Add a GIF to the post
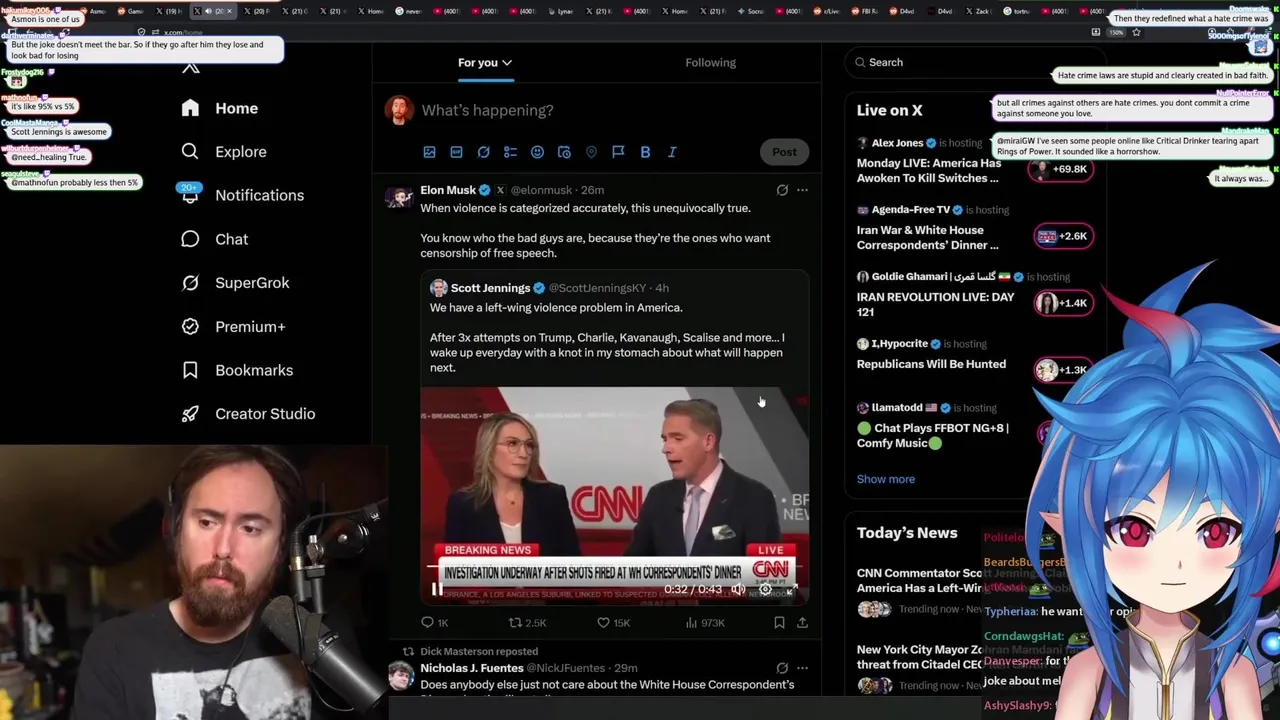Viewport: 1280px width, 720px height. (456, 152)
